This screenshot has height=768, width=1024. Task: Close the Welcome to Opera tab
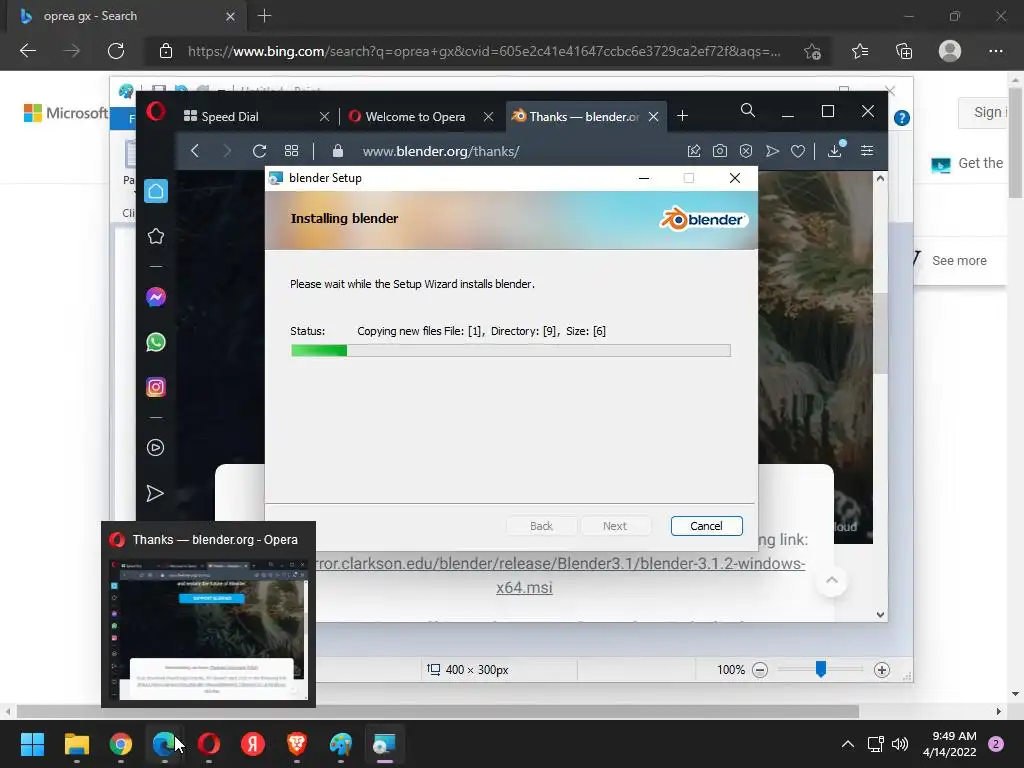tap(488, 116)
